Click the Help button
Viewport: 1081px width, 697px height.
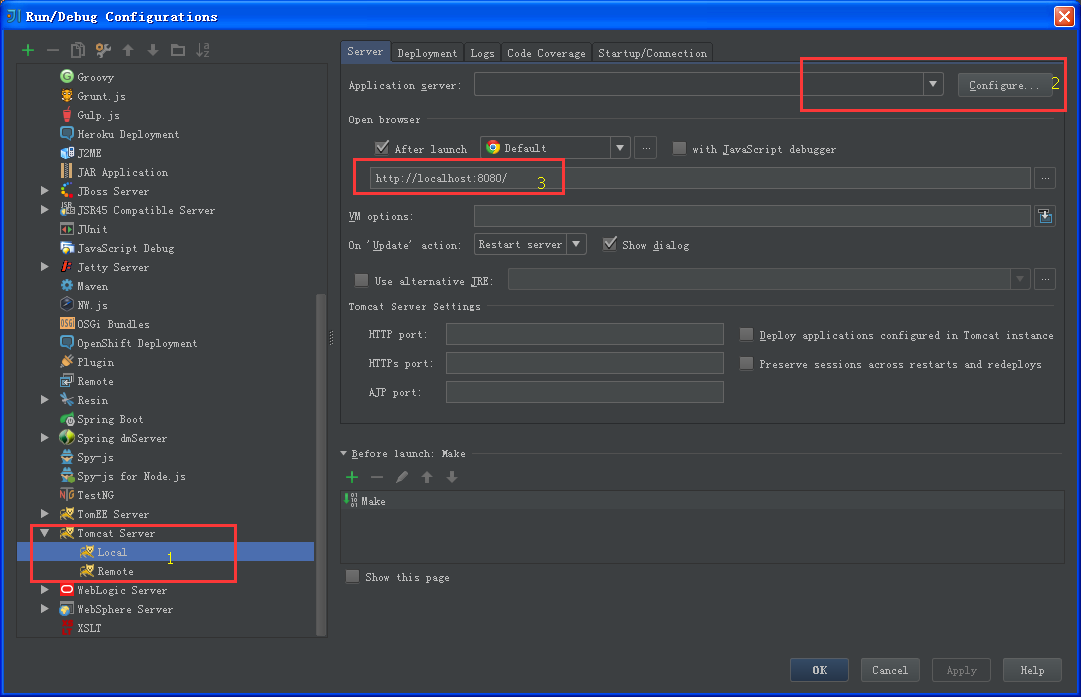1032,669
